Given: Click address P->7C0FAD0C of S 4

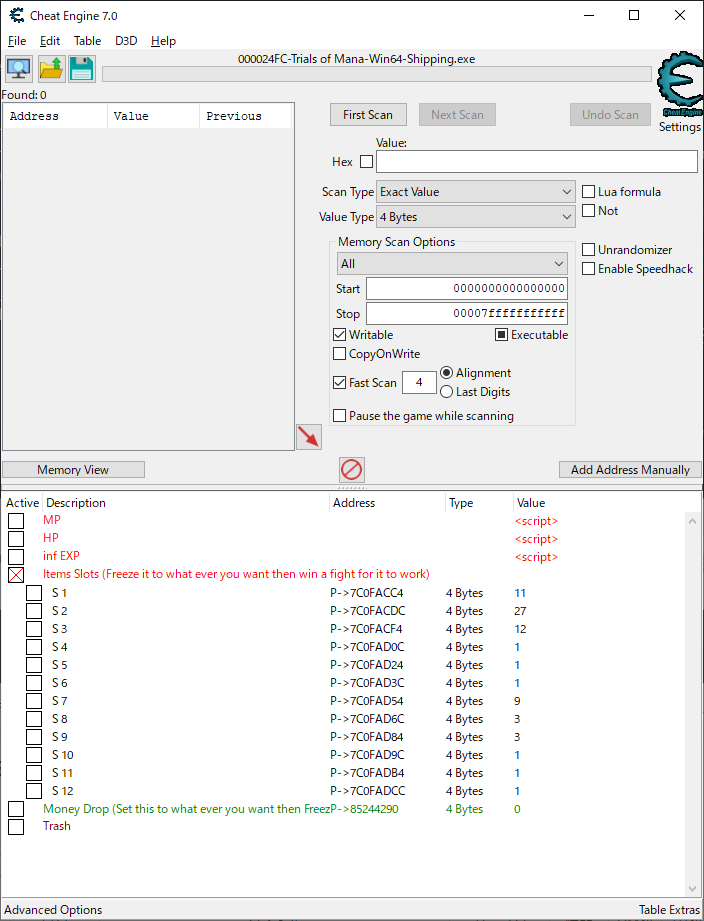Looking at the screenshot, I should [x=367, y=647].
